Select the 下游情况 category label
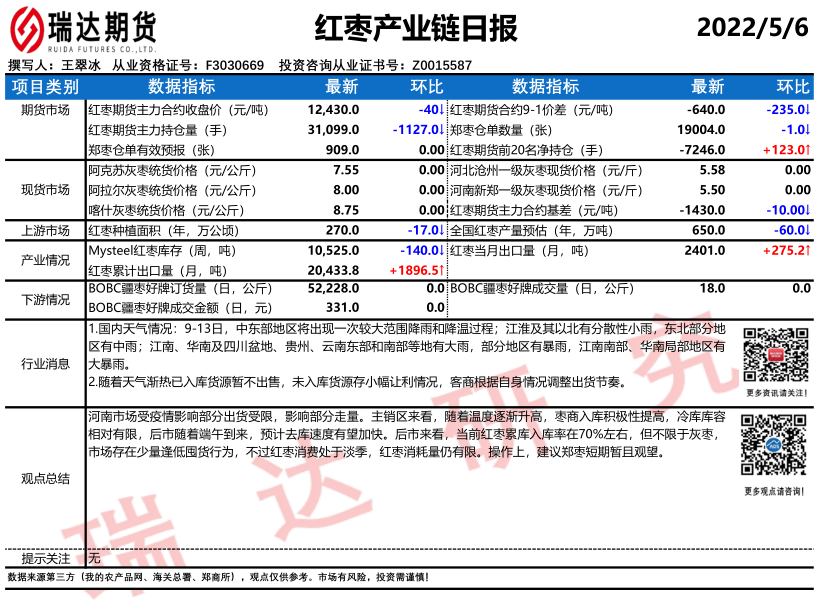 pos(45,299)
